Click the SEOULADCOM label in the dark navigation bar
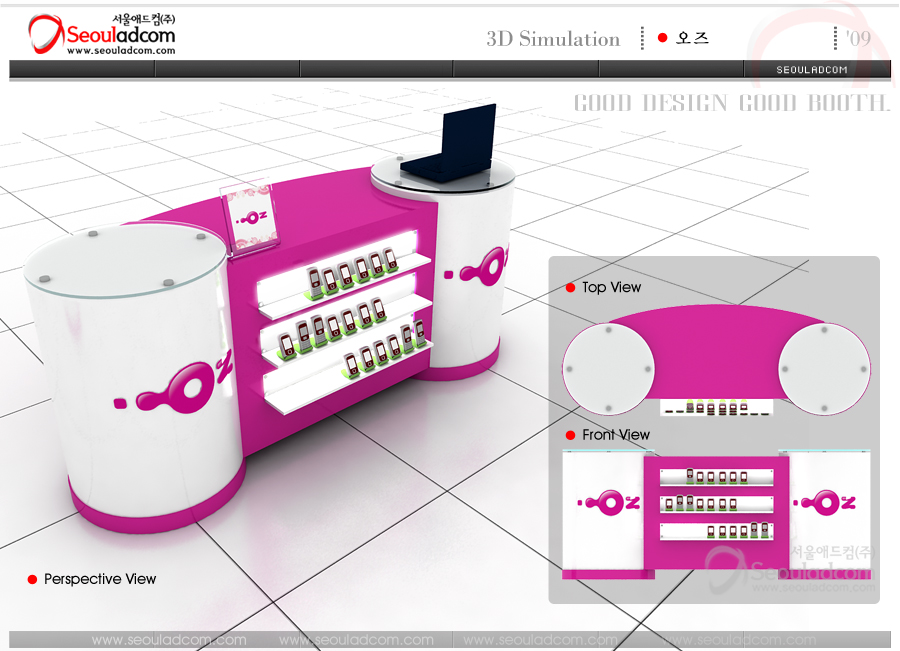Viewport: 900px width, 651px height. click(x=812, y=70)
